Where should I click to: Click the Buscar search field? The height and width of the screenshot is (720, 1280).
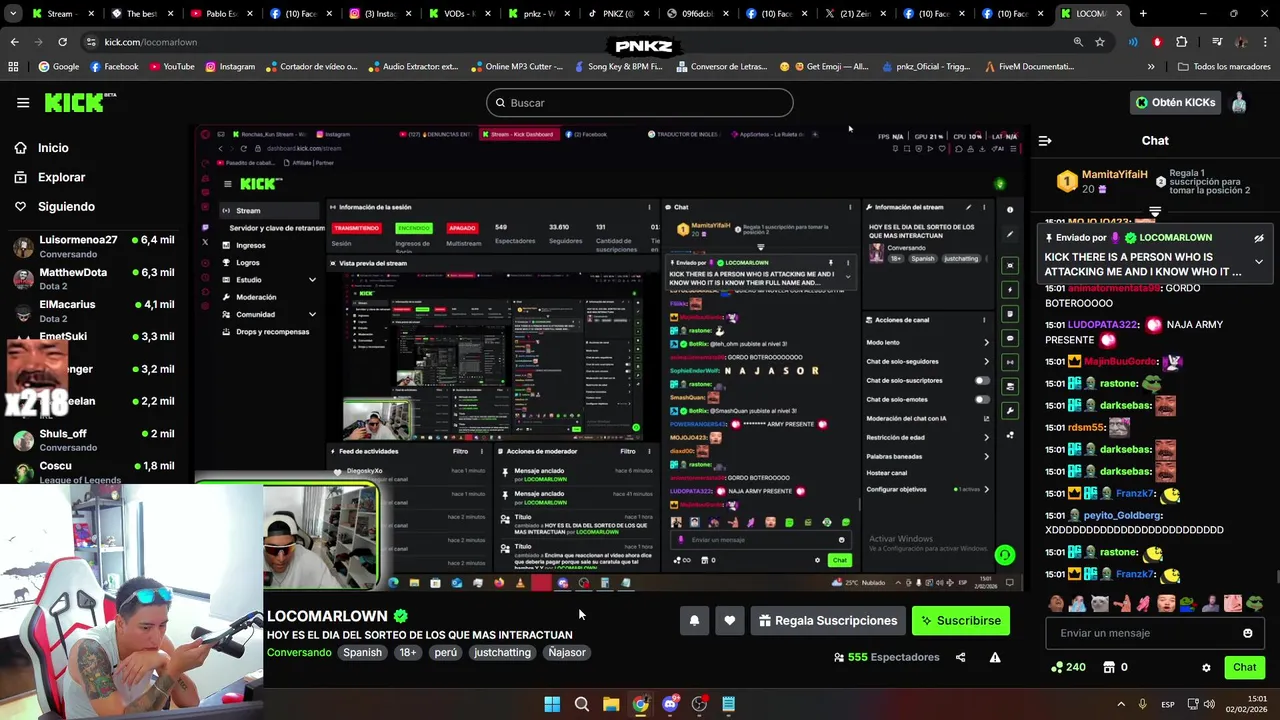(640, 103)
